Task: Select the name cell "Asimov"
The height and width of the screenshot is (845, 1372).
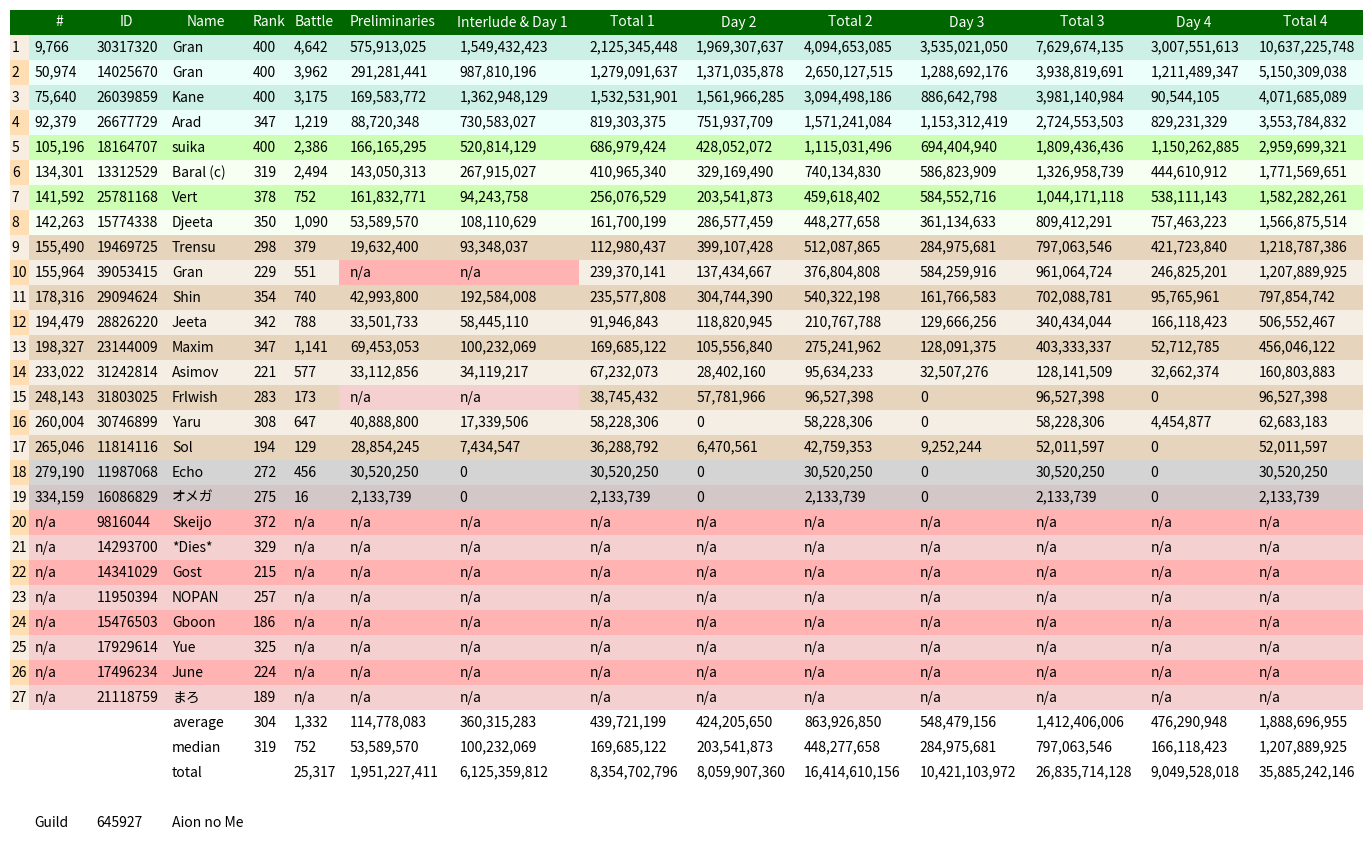Action: 195,372
